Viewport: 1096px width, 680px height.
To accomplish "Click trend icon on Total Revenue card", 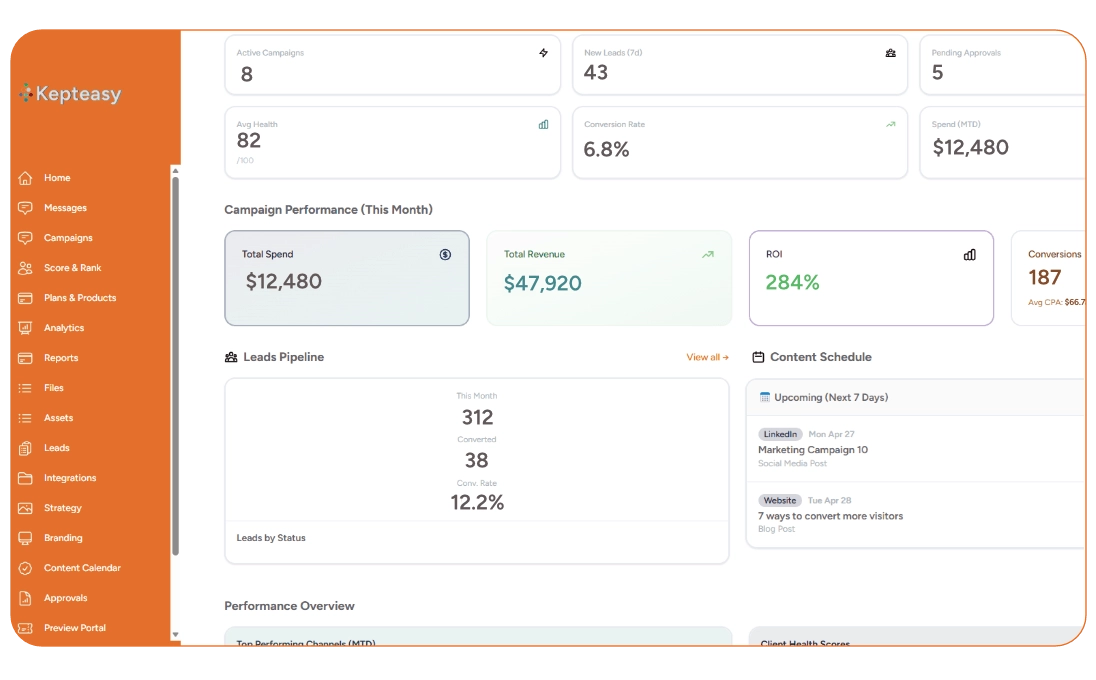I will pyautogui.click(x=708, y=255).
